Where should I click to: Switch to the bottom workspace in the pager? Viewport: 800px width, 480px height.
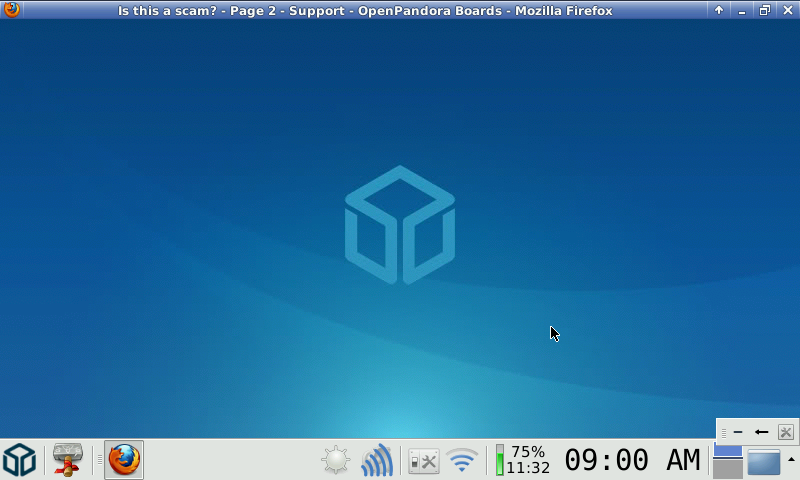[x=727, y=469]
